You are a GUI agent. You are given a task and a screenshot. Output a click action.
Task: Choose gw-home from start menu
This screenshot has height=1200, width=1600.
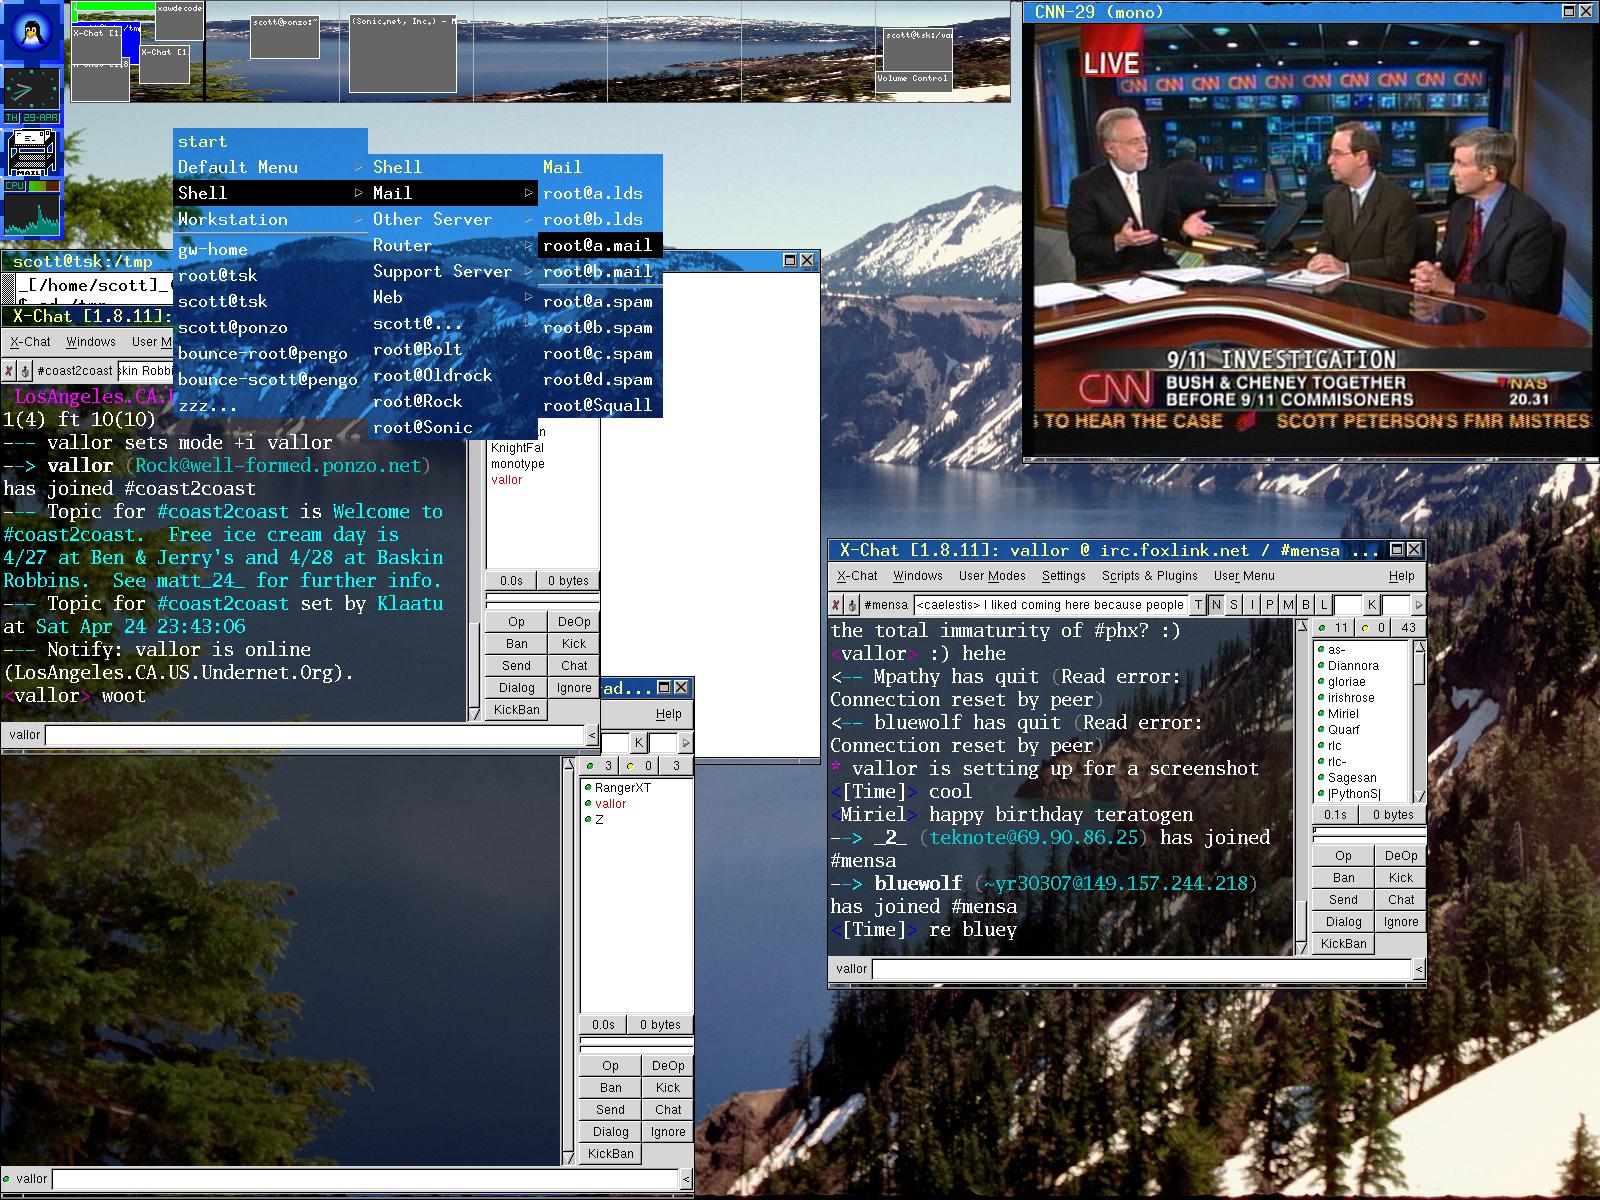(270, 249)
